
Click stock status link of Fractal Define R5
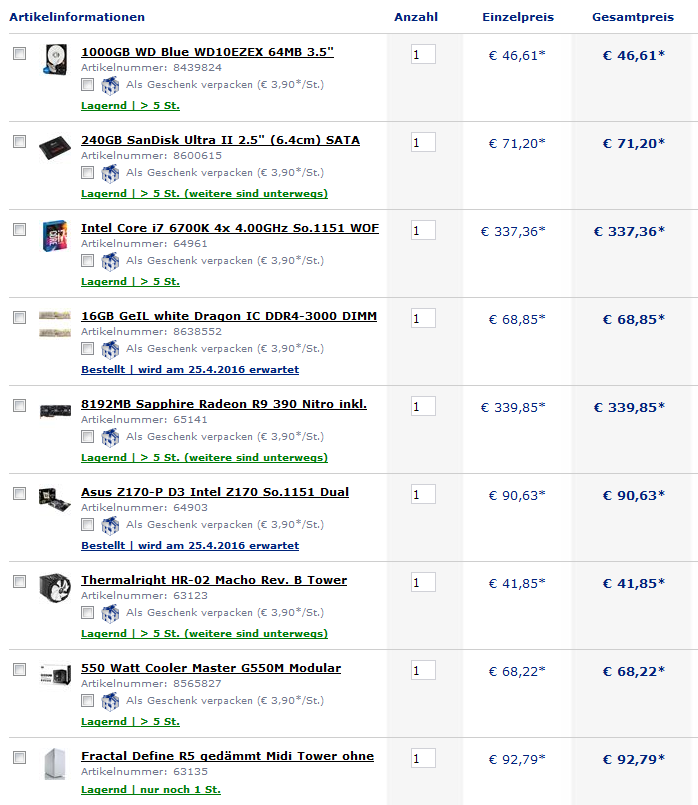pos(151,790)
